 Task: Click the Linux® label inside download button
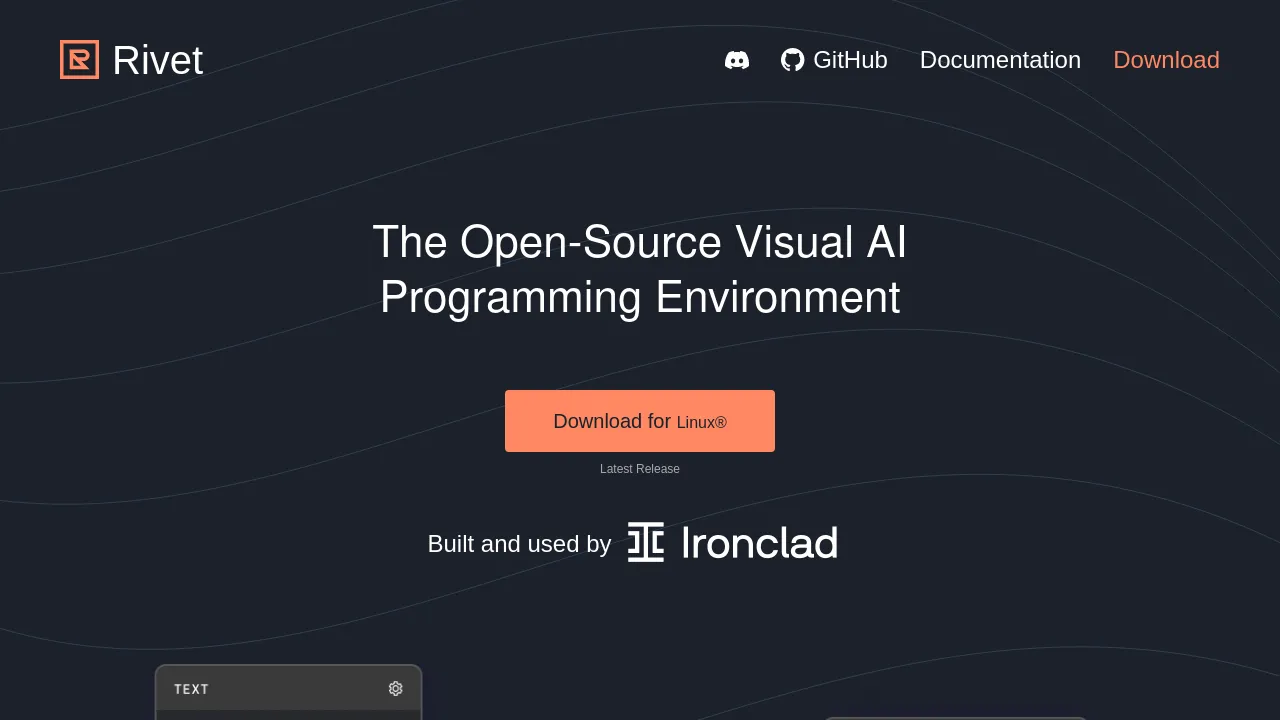[x=702, y=423]
